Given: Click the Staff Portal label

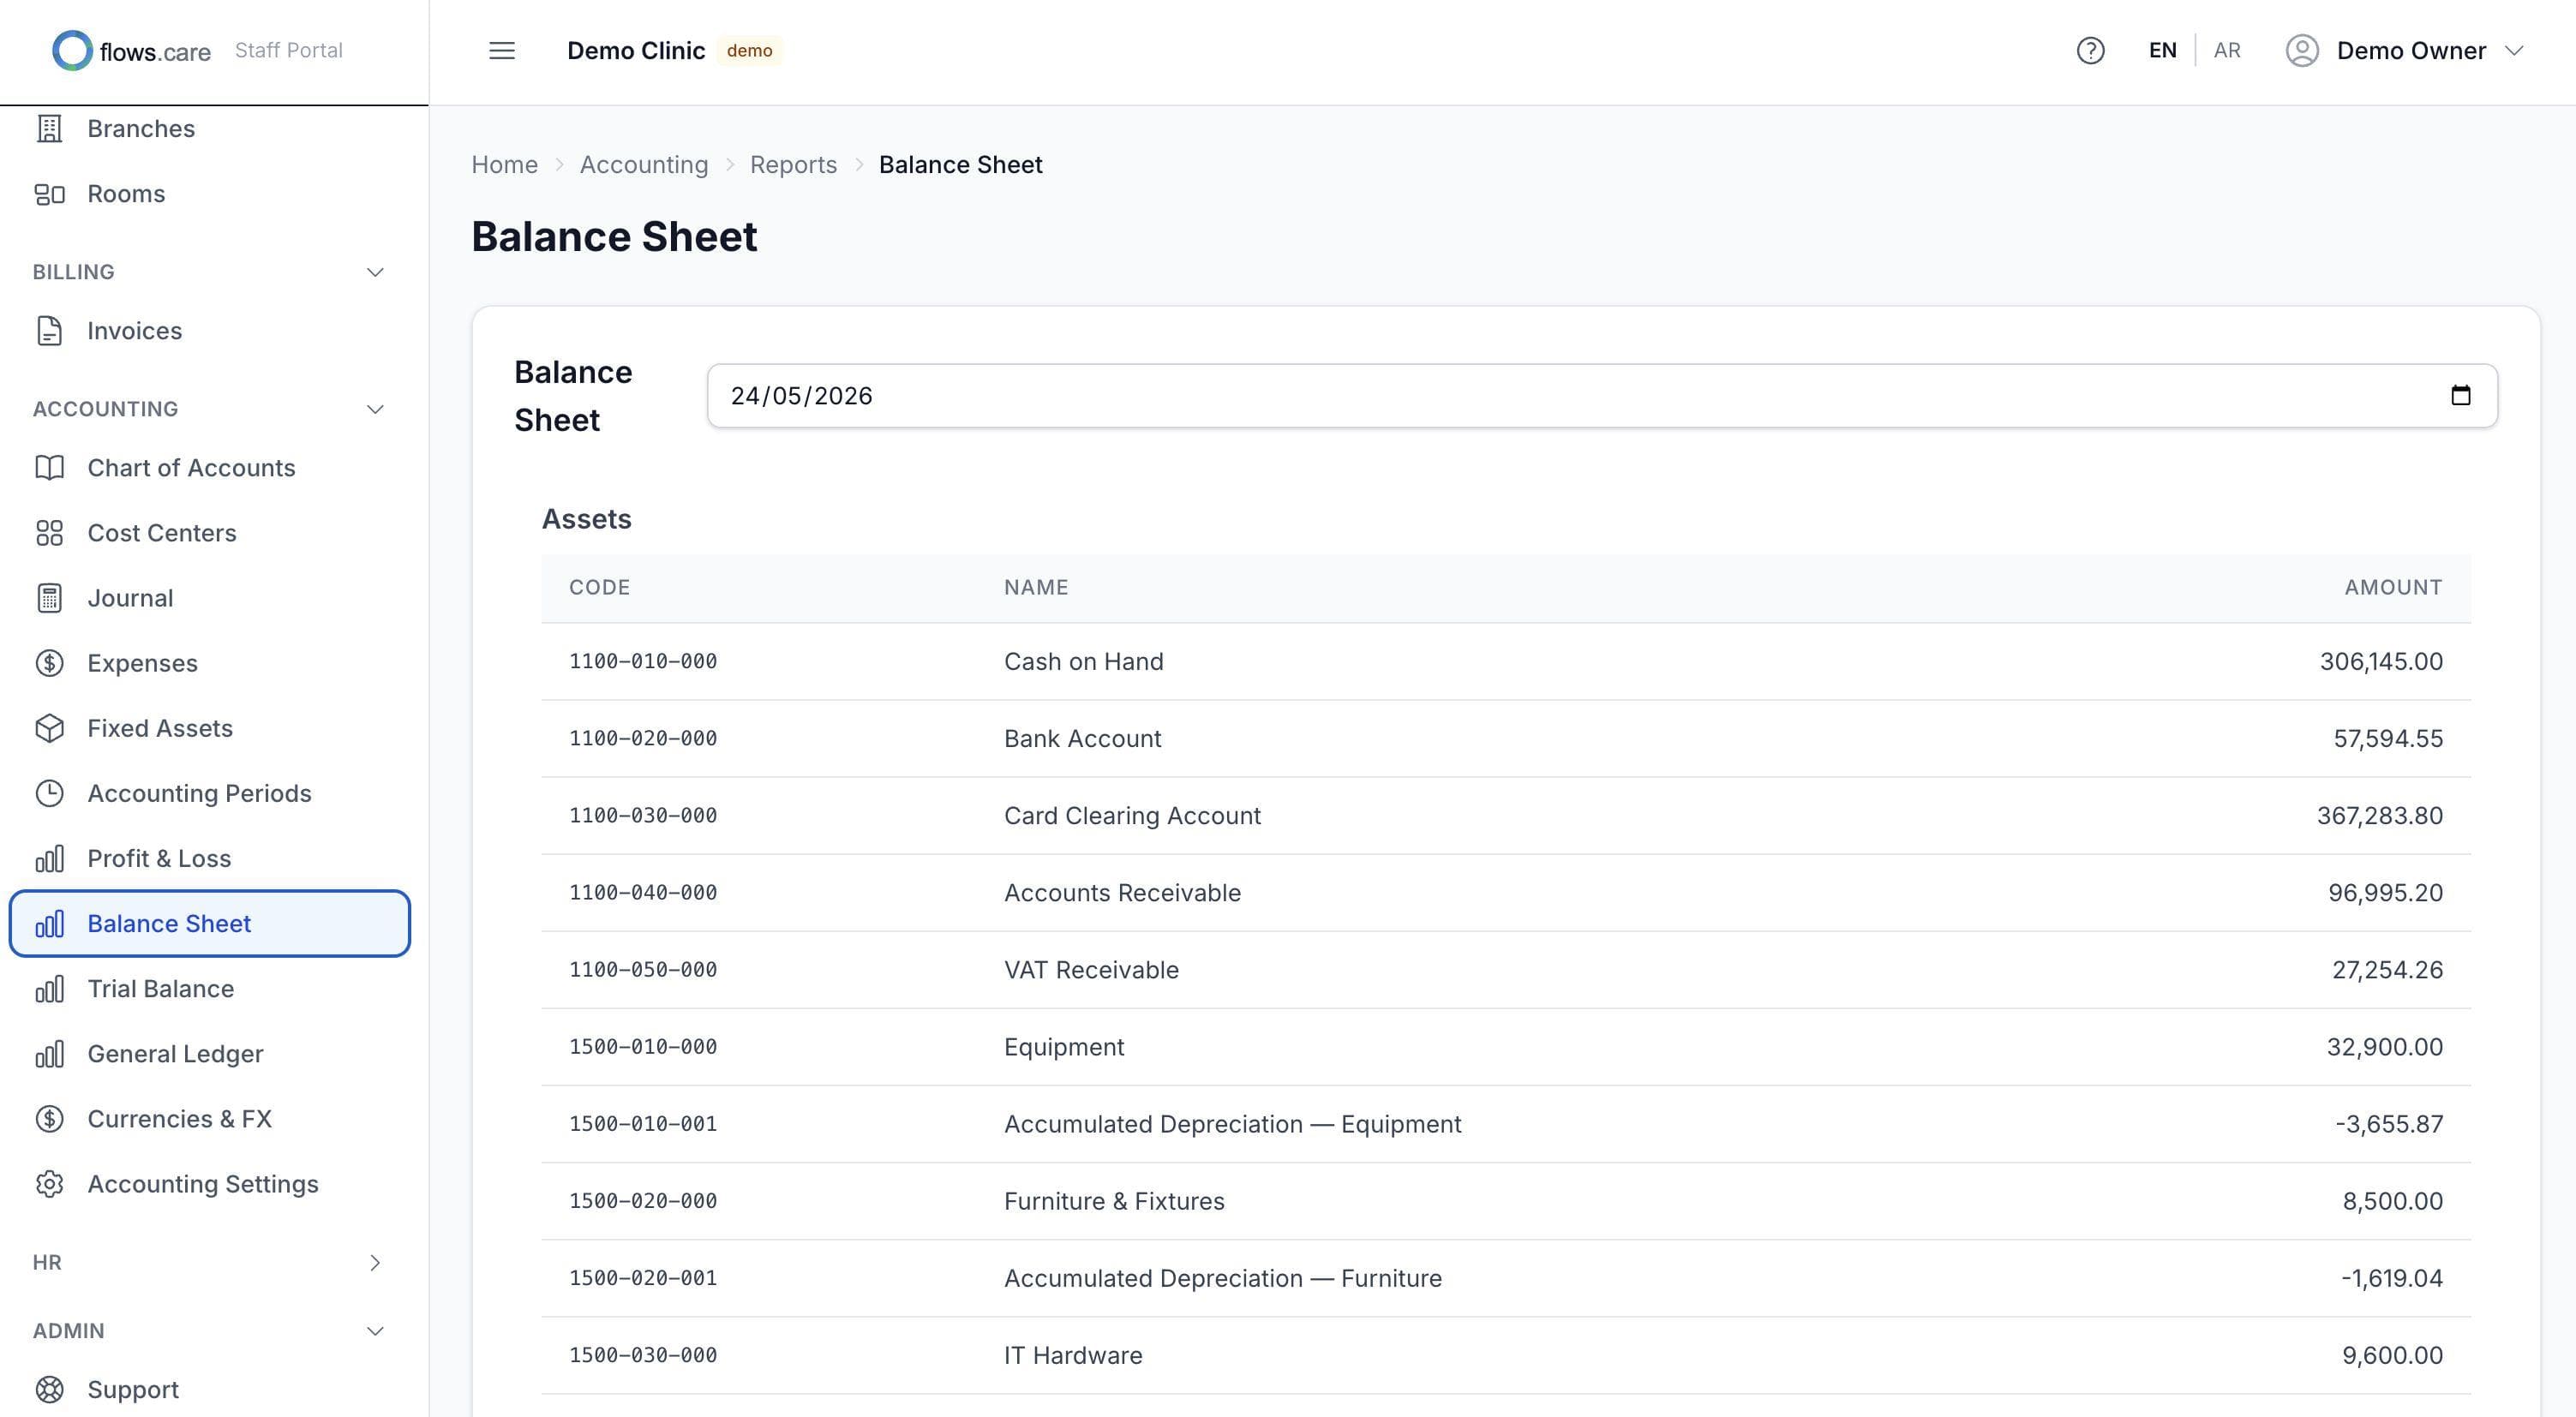Looking at the screenshot, I should (288, 51).
